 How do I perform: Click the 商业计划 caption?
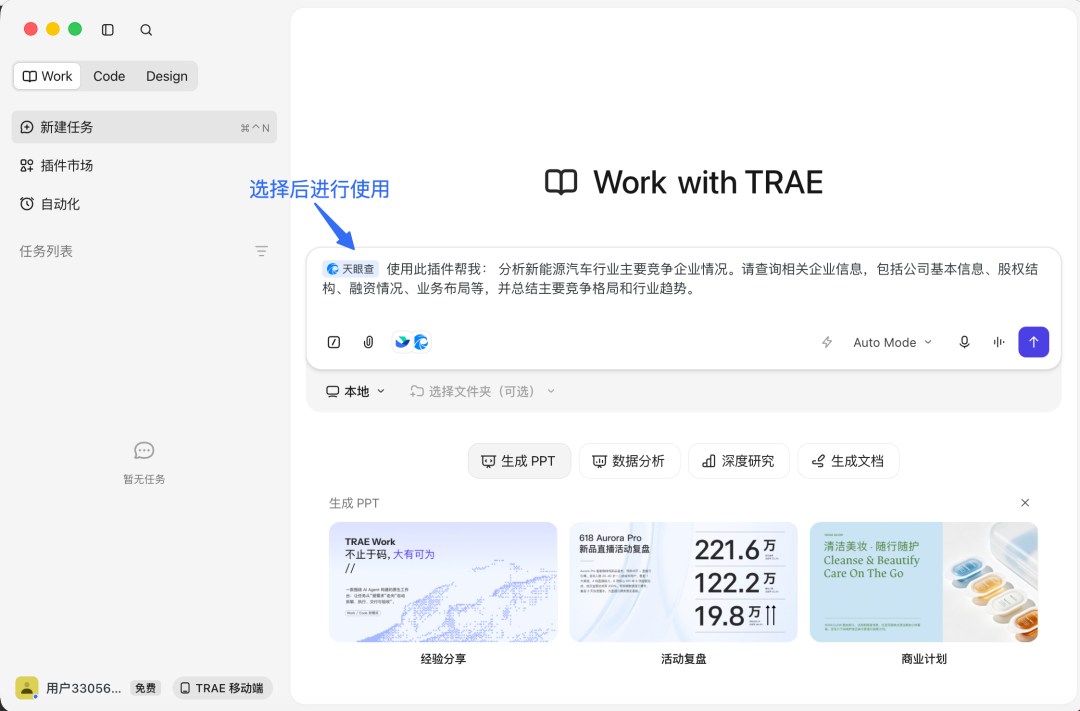(924, 659)
